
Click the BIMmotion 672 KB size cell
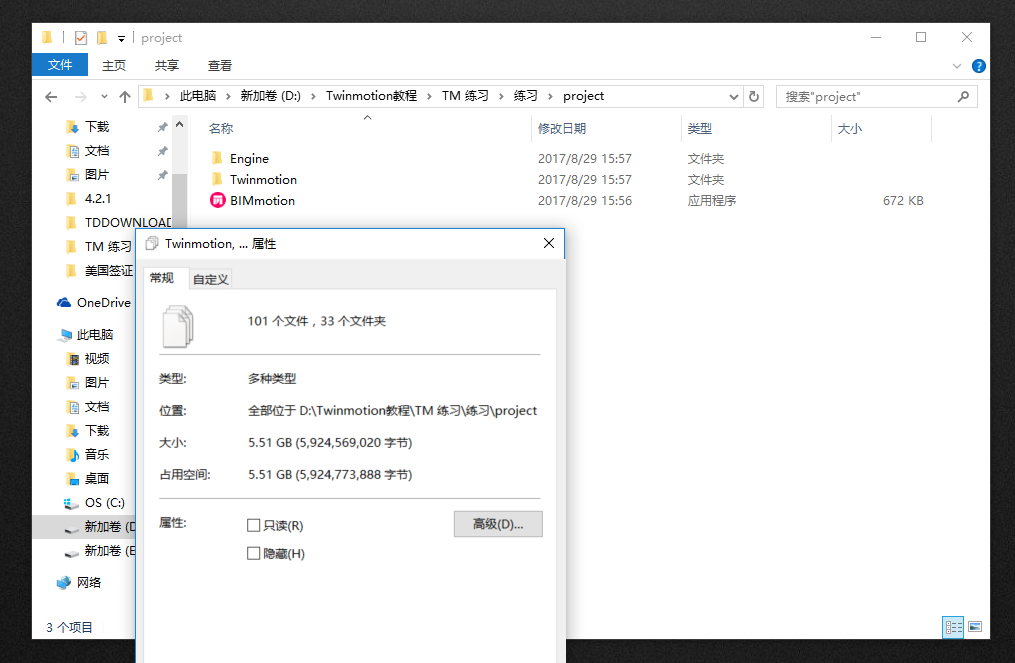pos(903,201)
